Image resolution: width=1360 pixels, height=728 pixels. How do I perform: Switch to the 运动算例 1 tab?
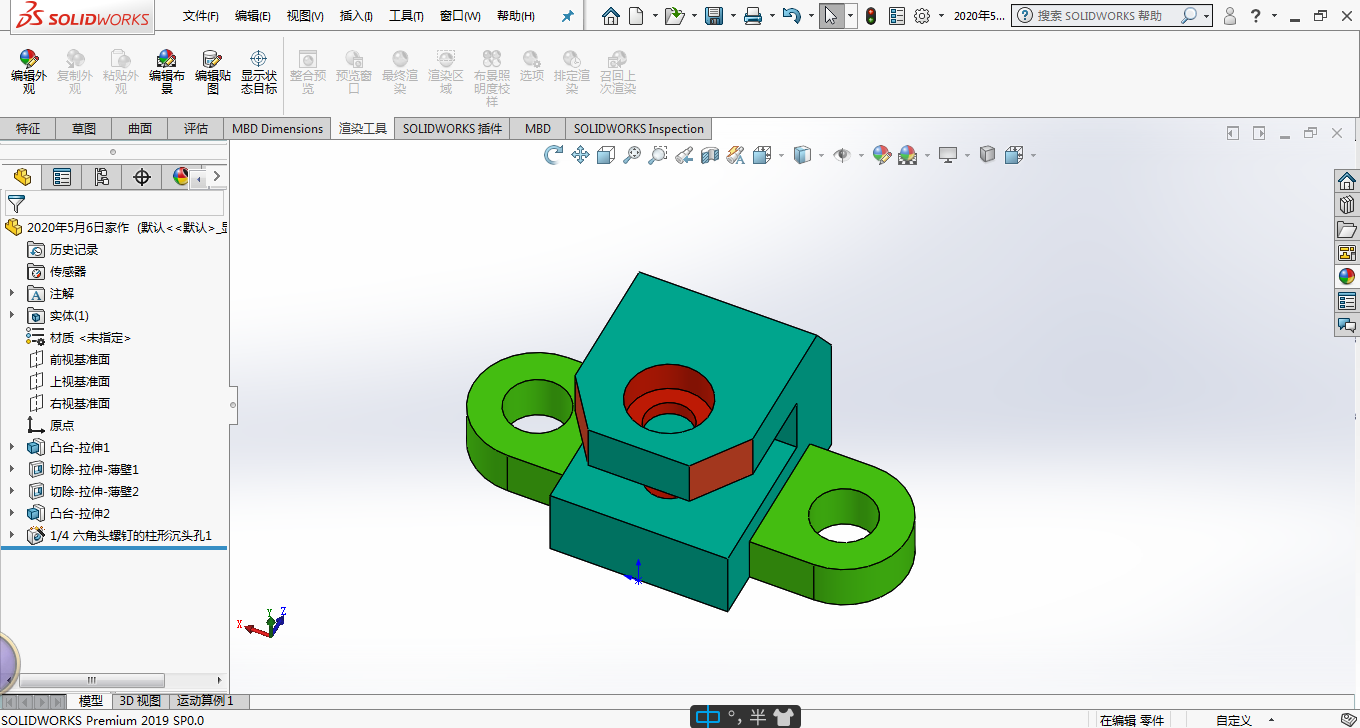tap(205, 701)
